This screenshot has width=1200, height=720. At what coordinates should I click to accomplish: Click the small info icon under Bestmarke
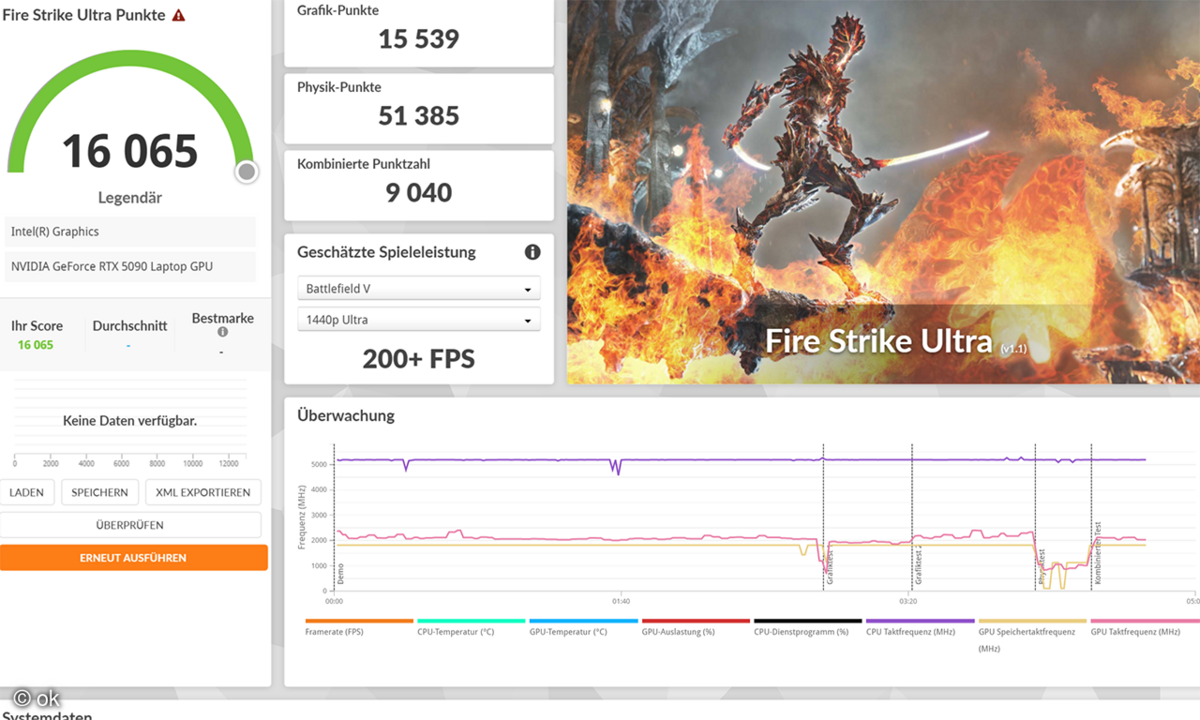tap(222, 332)
